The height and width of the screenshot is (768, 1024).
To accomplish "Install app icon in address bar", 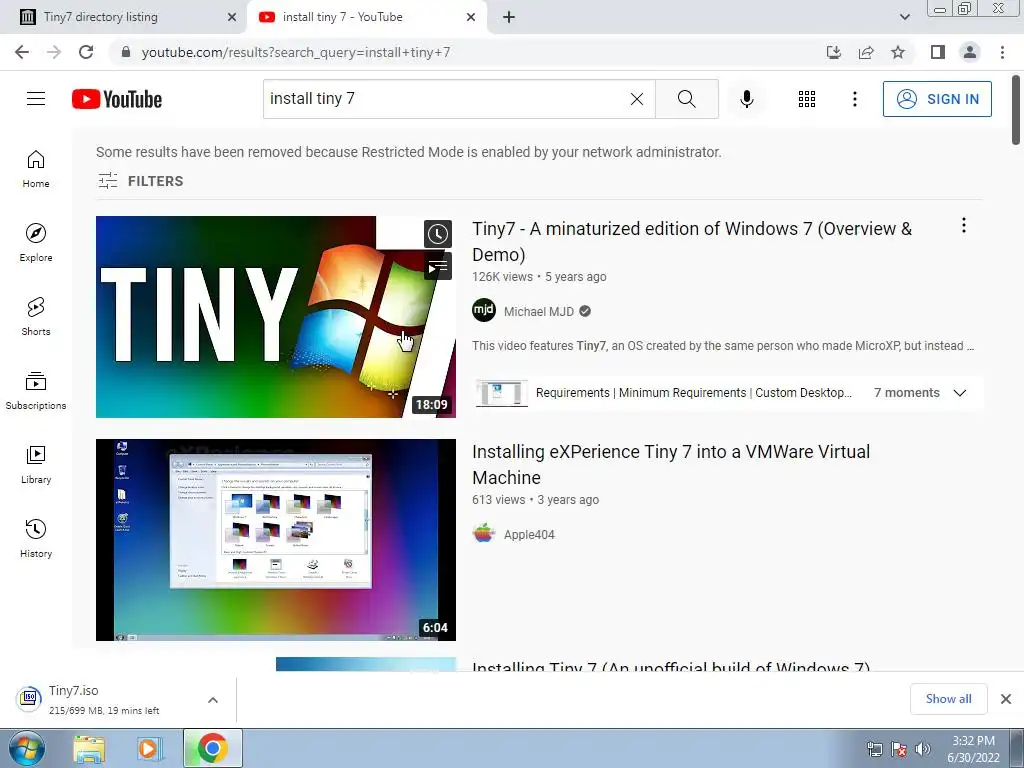I will coord(834,52).
